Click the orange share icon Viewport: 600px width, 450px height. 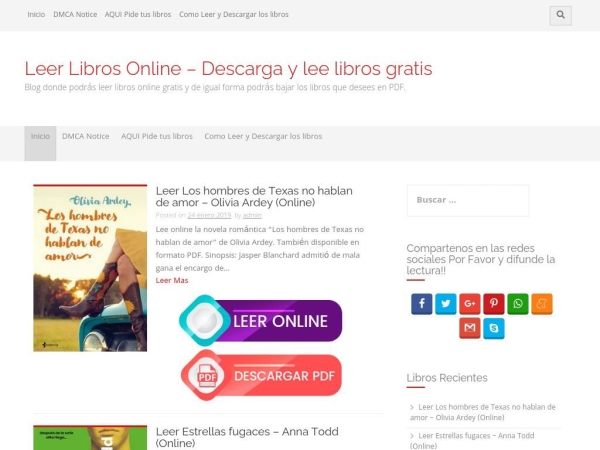542,304
